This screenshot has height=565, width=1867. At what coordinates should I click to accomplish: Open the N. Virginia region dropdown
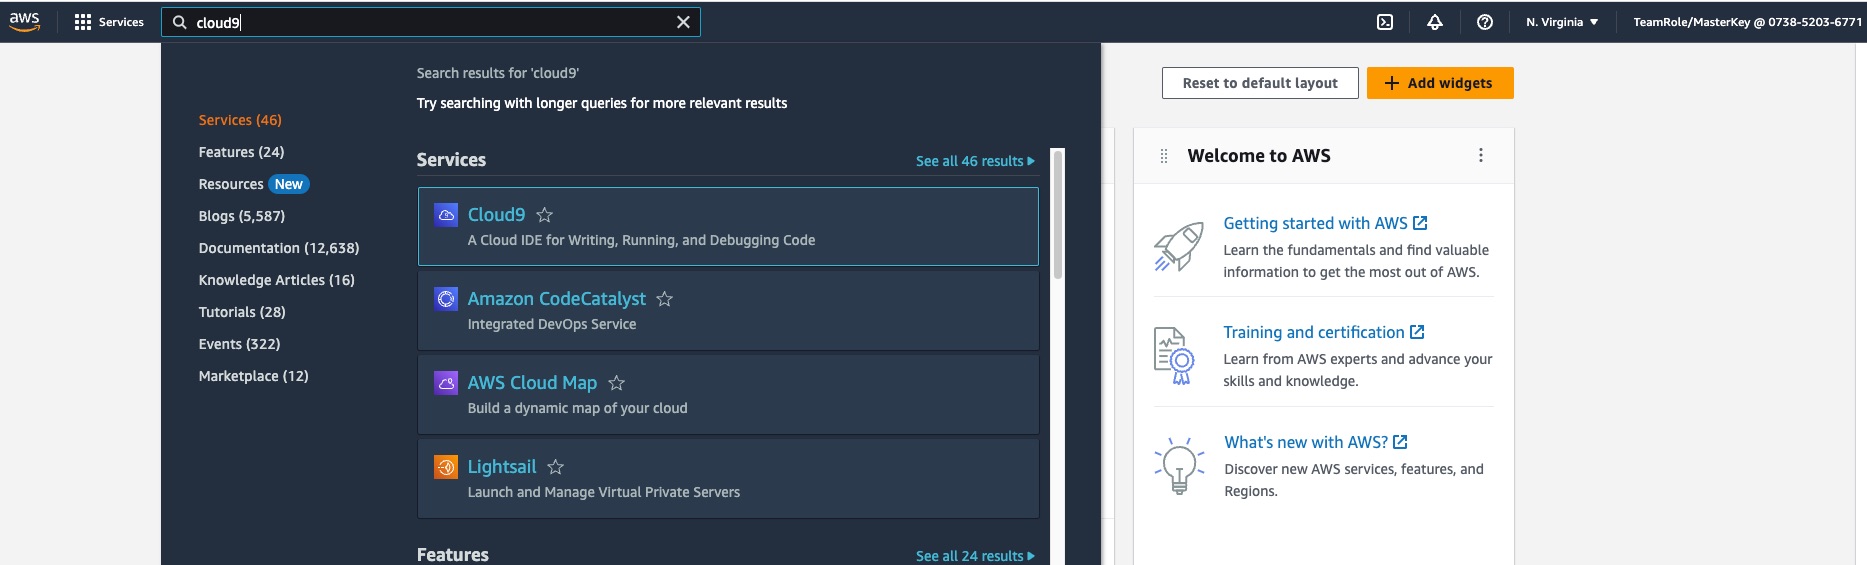(1562, 22)
